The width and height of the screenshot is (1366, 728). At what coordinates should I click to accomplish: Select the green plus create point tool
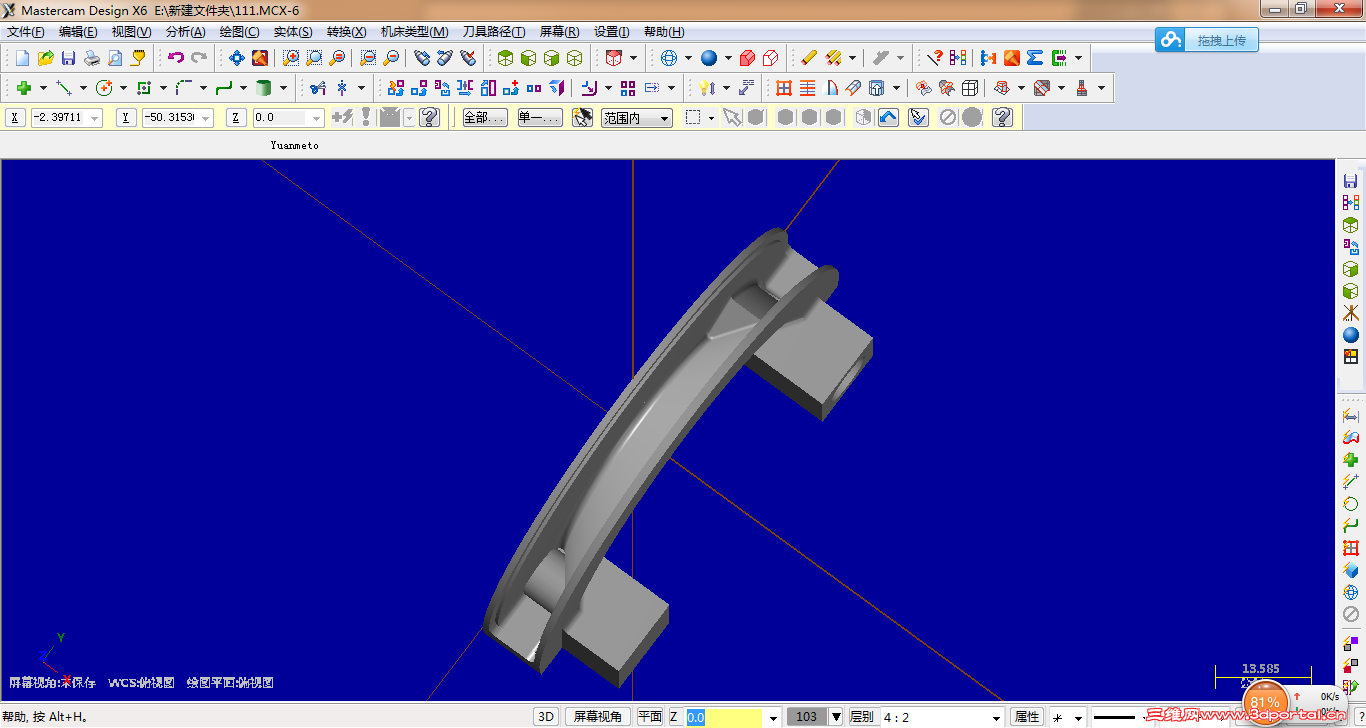coord(24,88)
